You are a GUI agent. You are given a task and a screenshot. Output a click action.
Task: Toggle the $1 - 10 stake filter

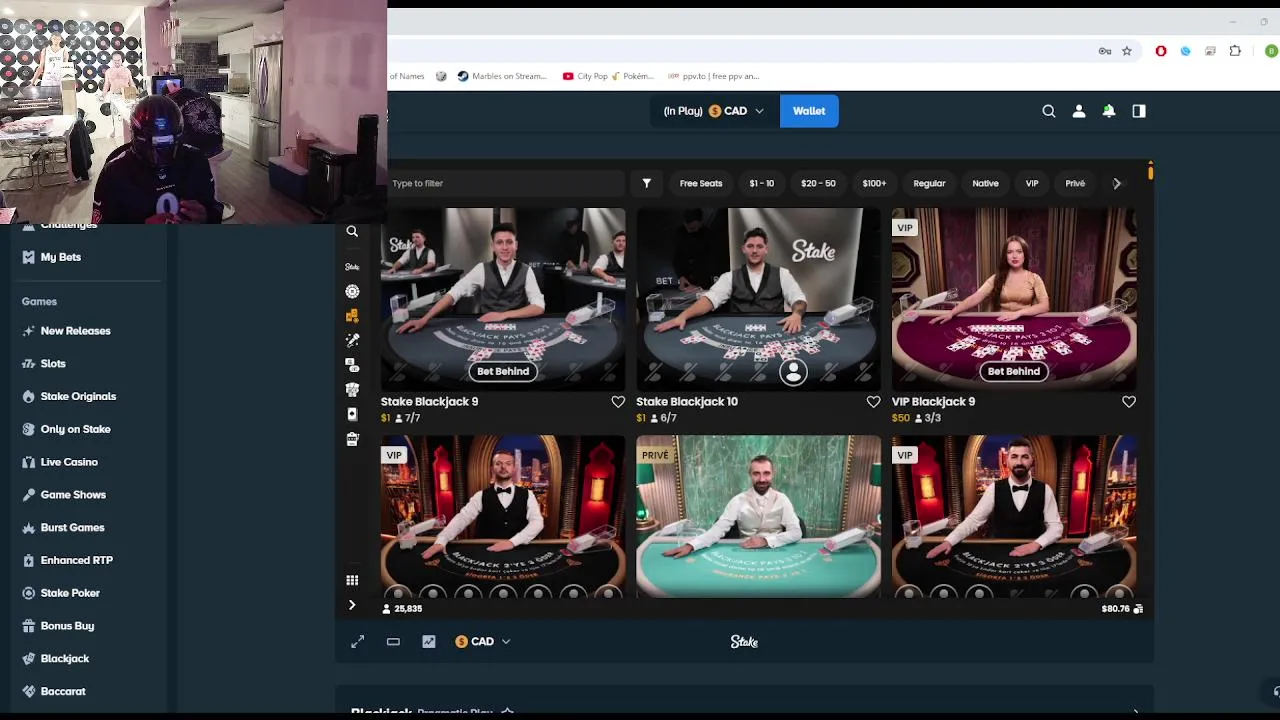[x=762, y=183]
